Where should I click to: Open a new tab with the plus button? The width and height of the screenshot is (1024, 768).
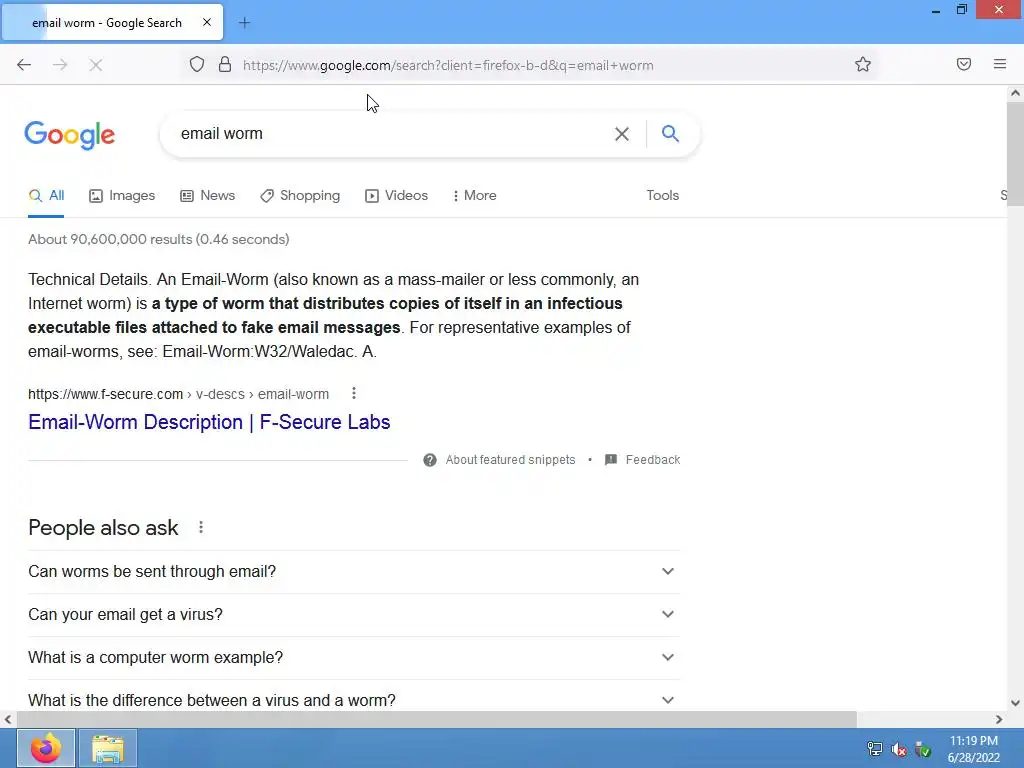click(244, 23)
